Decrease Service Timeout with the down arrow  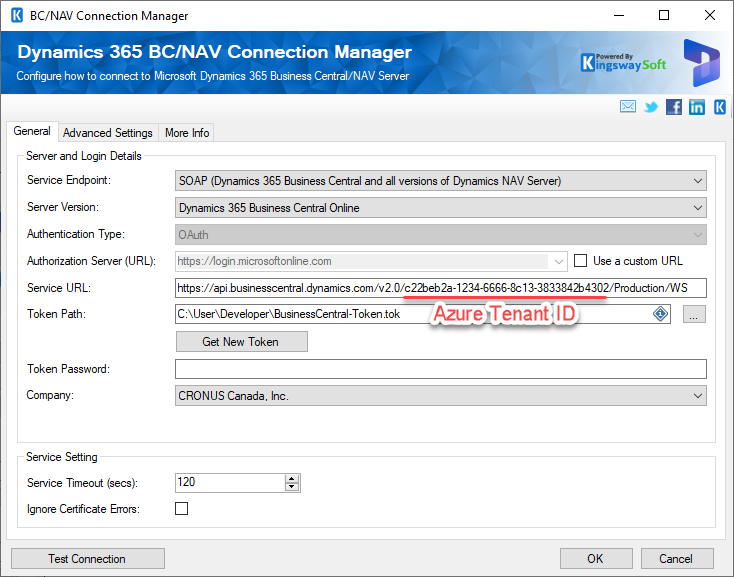292,487
